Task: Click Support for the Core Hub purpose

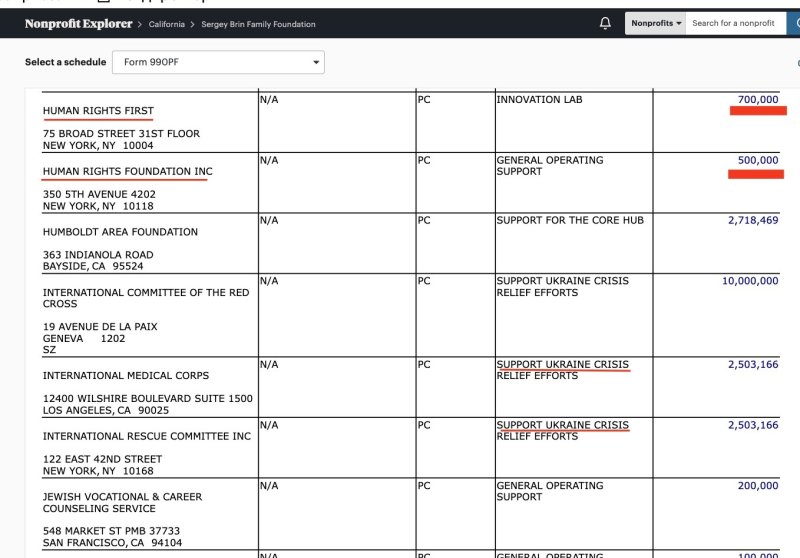Action: (570, 220)
